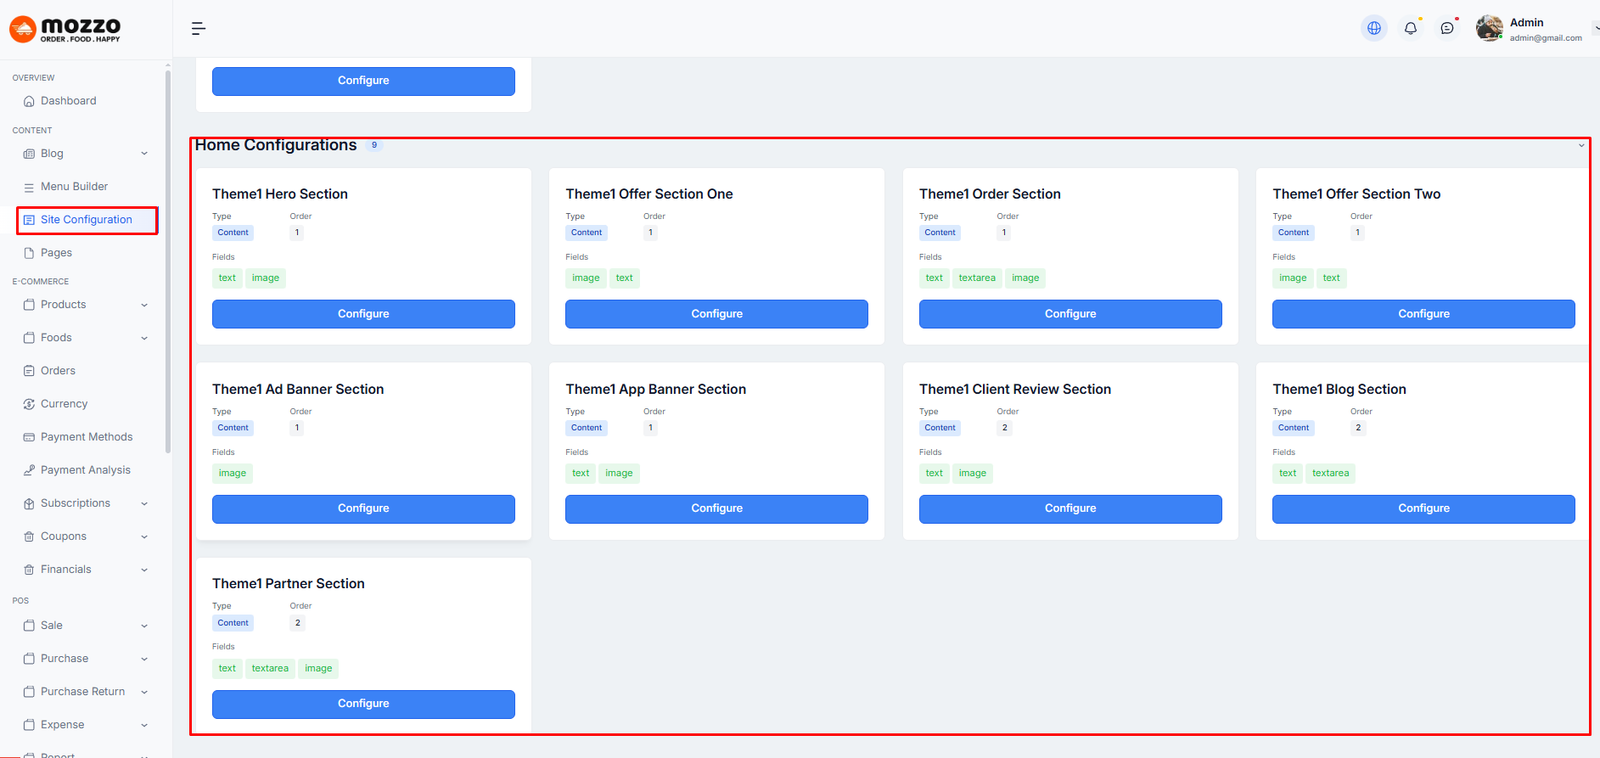The height and width of the screenshot is (758, 1600).
Task: Configure the Theme1 Blog Section
Action: pyautogui.click(x=1423, y=509)
